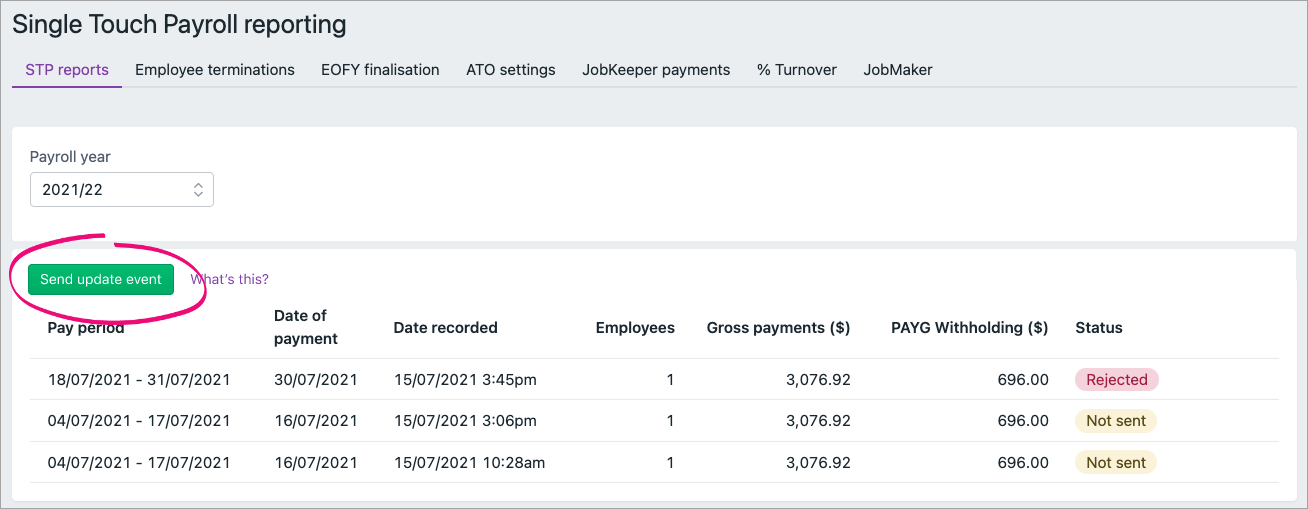Select the STP reports tab
1308x509 pixels.
point(67,70)
